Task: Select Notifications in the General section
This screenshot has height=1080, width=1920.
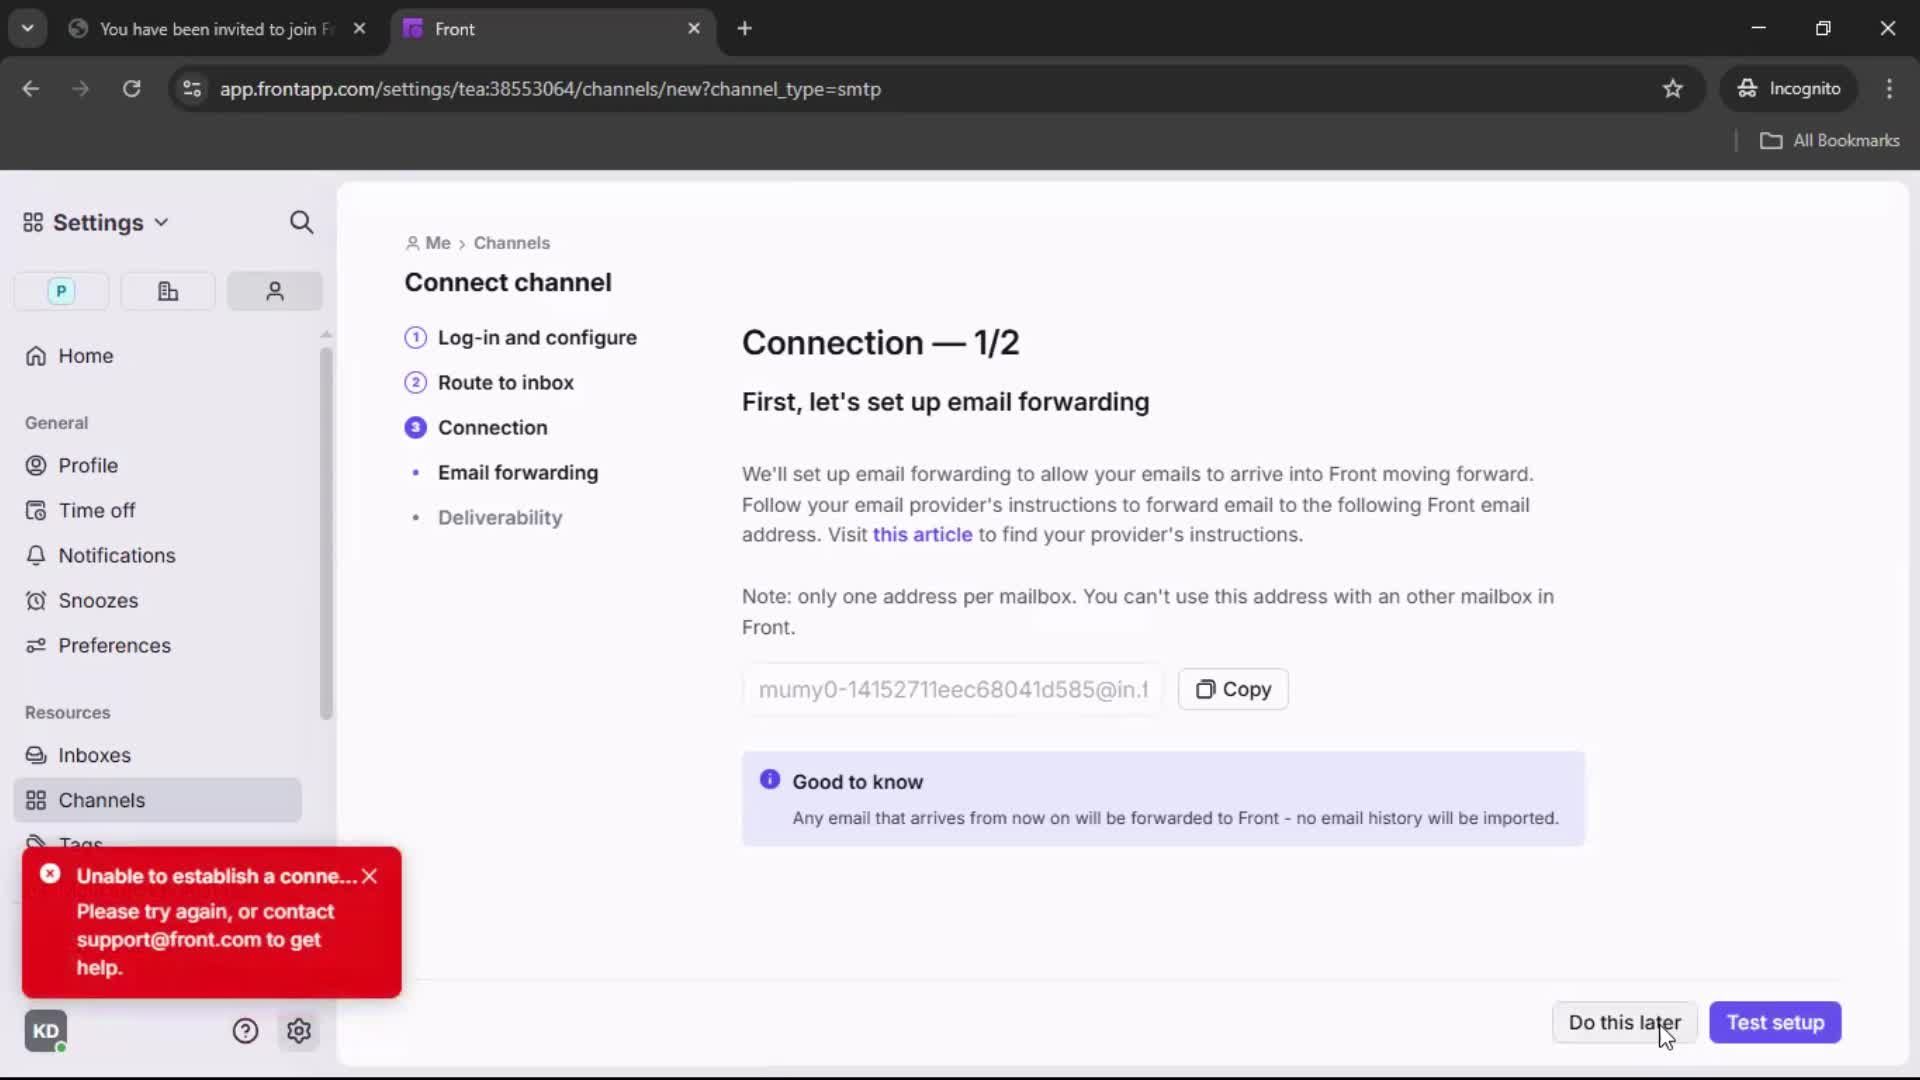Action: tap(114, 556)
